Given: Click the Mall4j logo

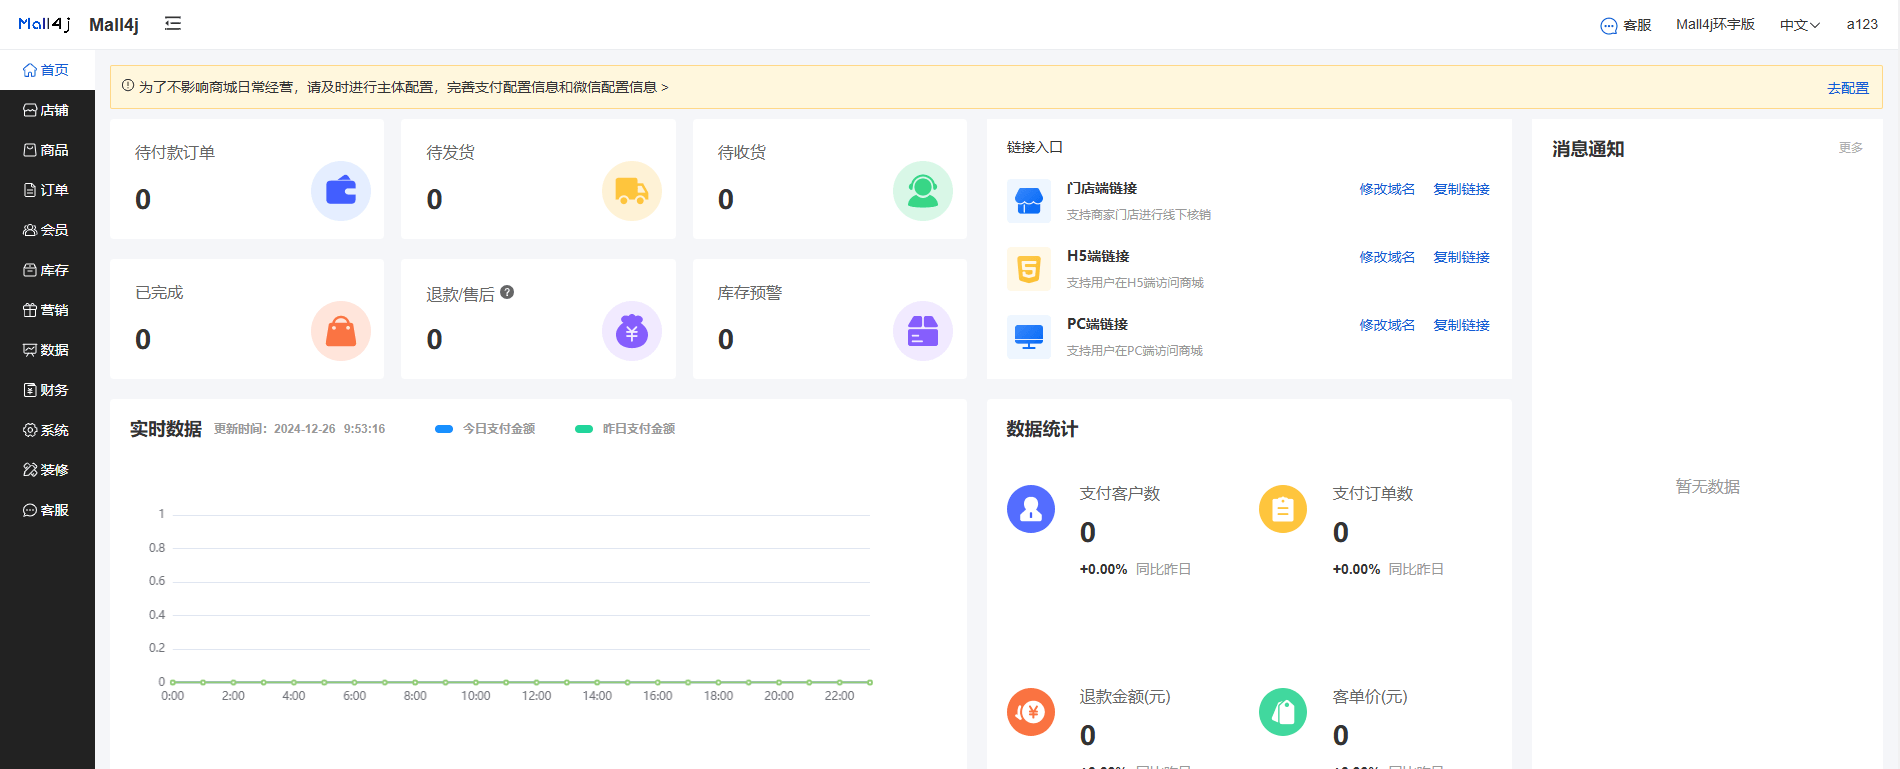Looking at the screenshot, I should 45,24.
